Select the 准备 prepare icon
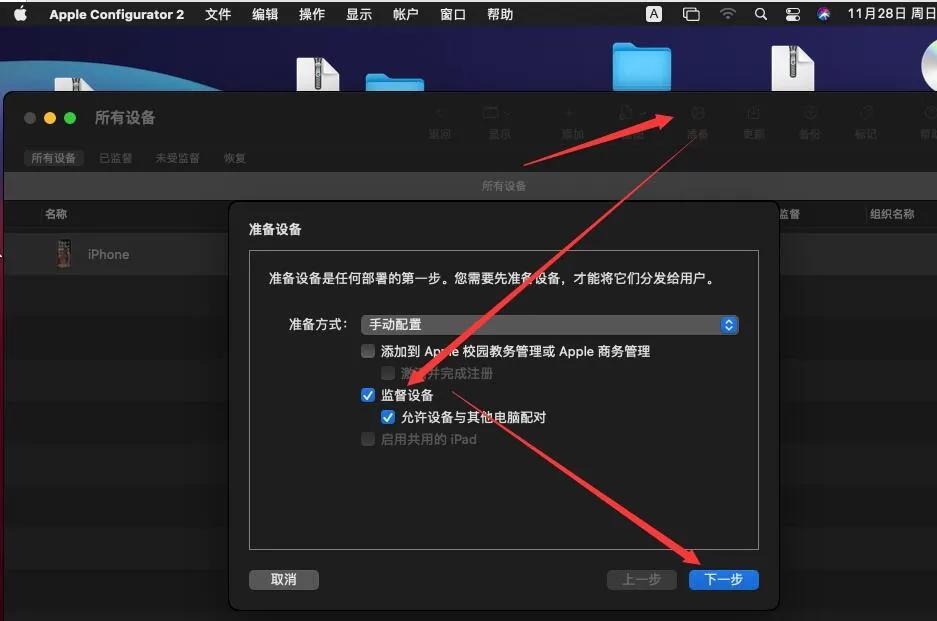The width and height of the screenshot is (937, 621). [x=698, y=112]
